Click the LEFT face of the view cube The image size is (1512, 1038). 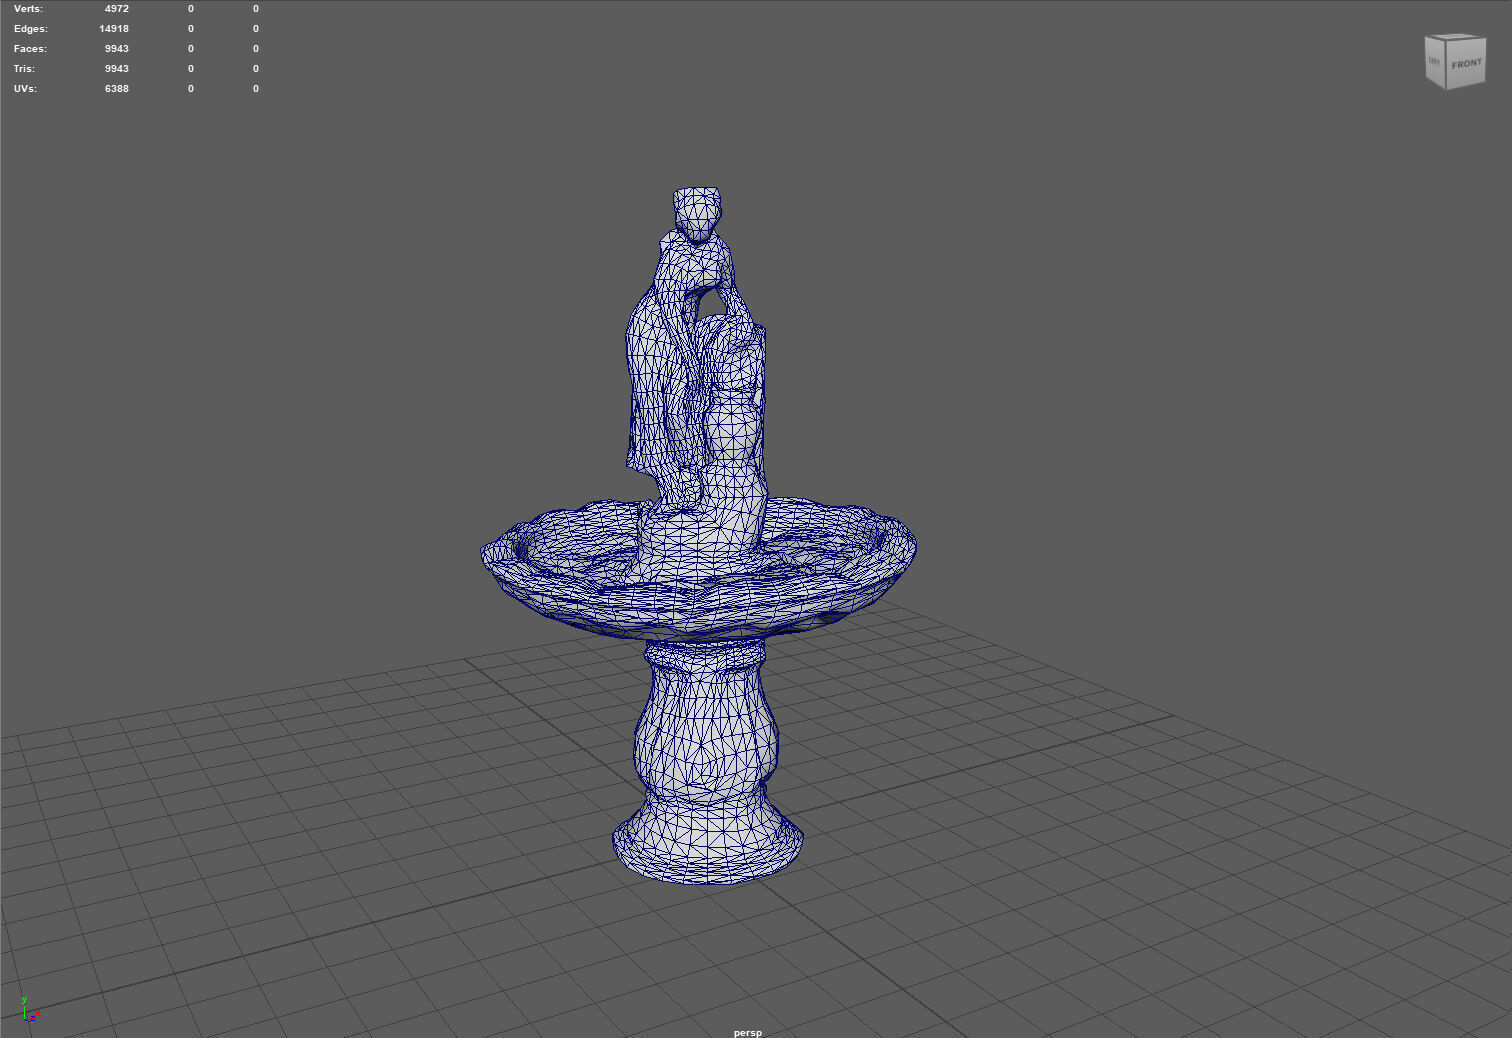[1435, 62]
